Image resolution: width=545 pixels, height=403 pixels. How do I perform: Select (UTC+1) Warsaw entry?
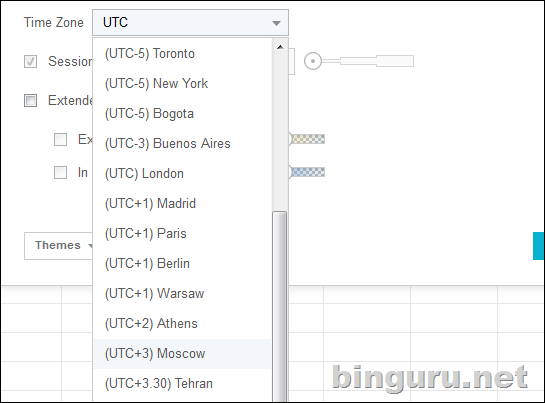[182, 293]
